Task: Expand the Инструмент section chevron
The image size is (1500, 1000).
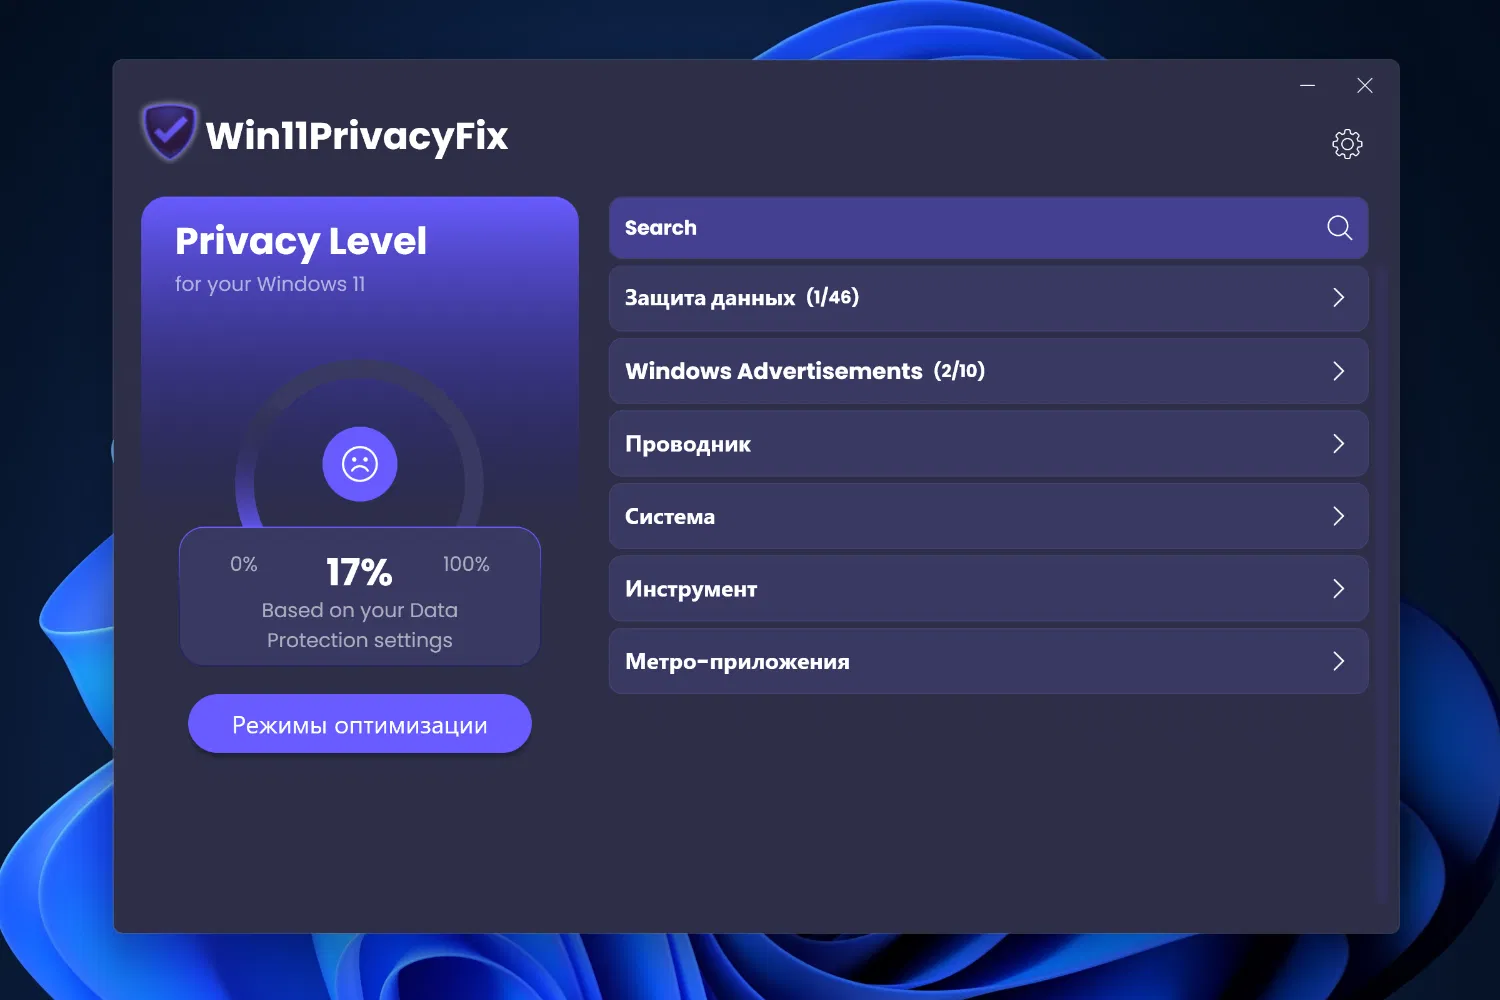Action: click(x=1338, y=589)
